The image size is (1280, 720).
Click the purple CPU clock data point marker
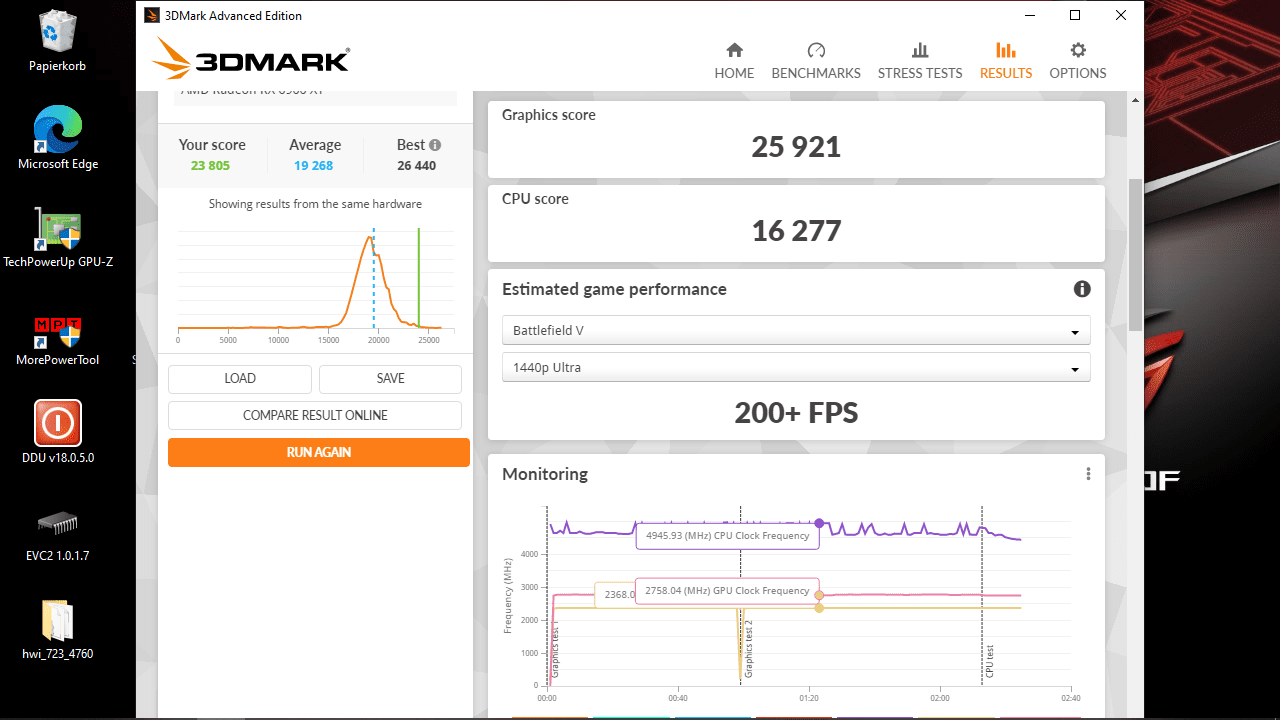tap(819, 523)
